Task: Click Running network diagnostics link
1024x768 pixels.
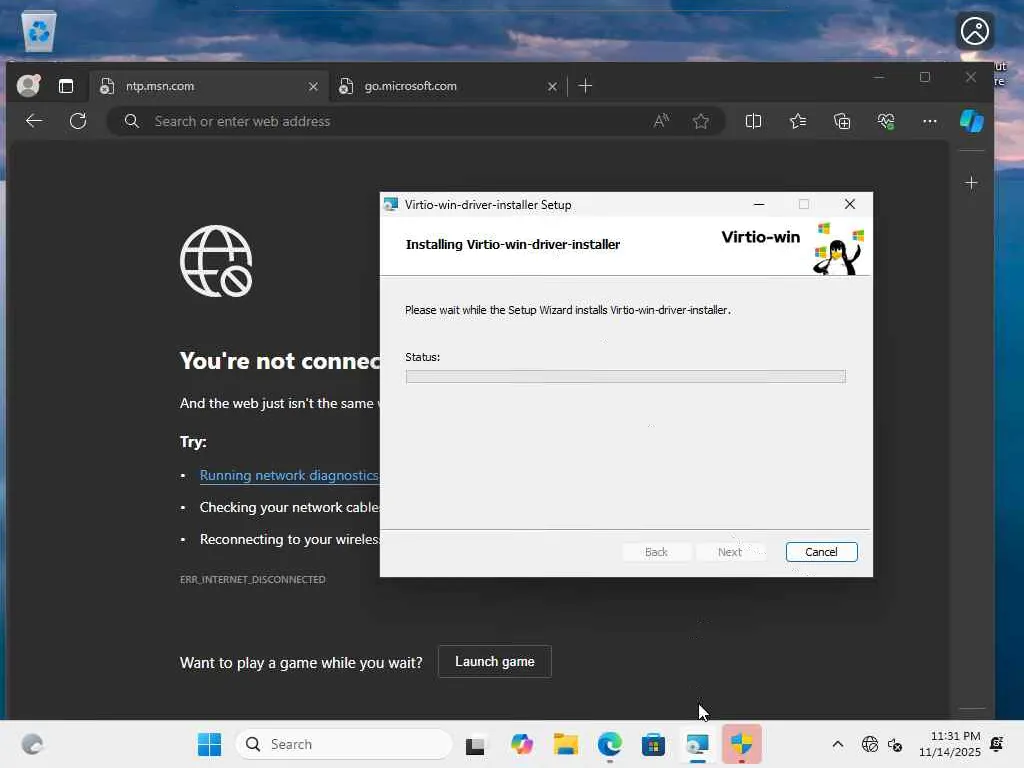Action: point(289,475)
